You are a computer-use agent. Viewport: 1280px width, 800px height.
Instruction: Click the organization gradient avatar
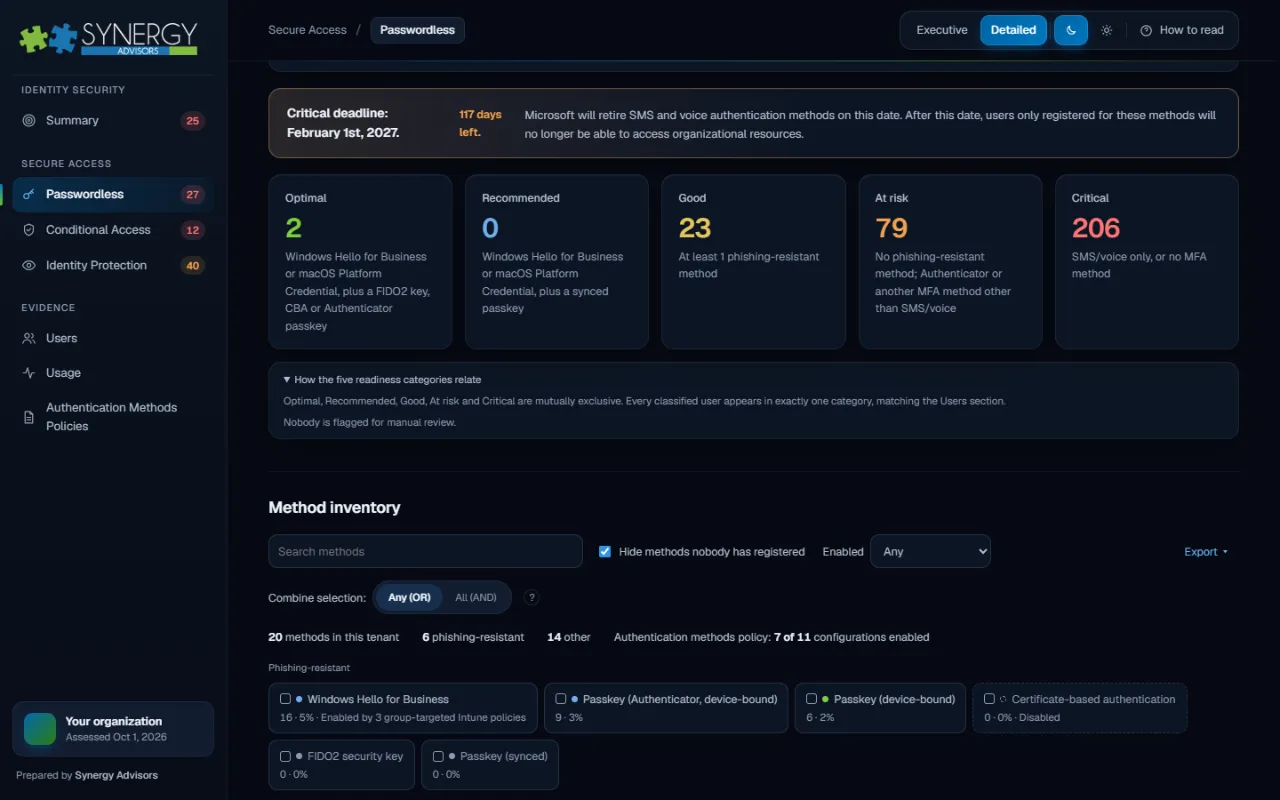tap(40, 729)
